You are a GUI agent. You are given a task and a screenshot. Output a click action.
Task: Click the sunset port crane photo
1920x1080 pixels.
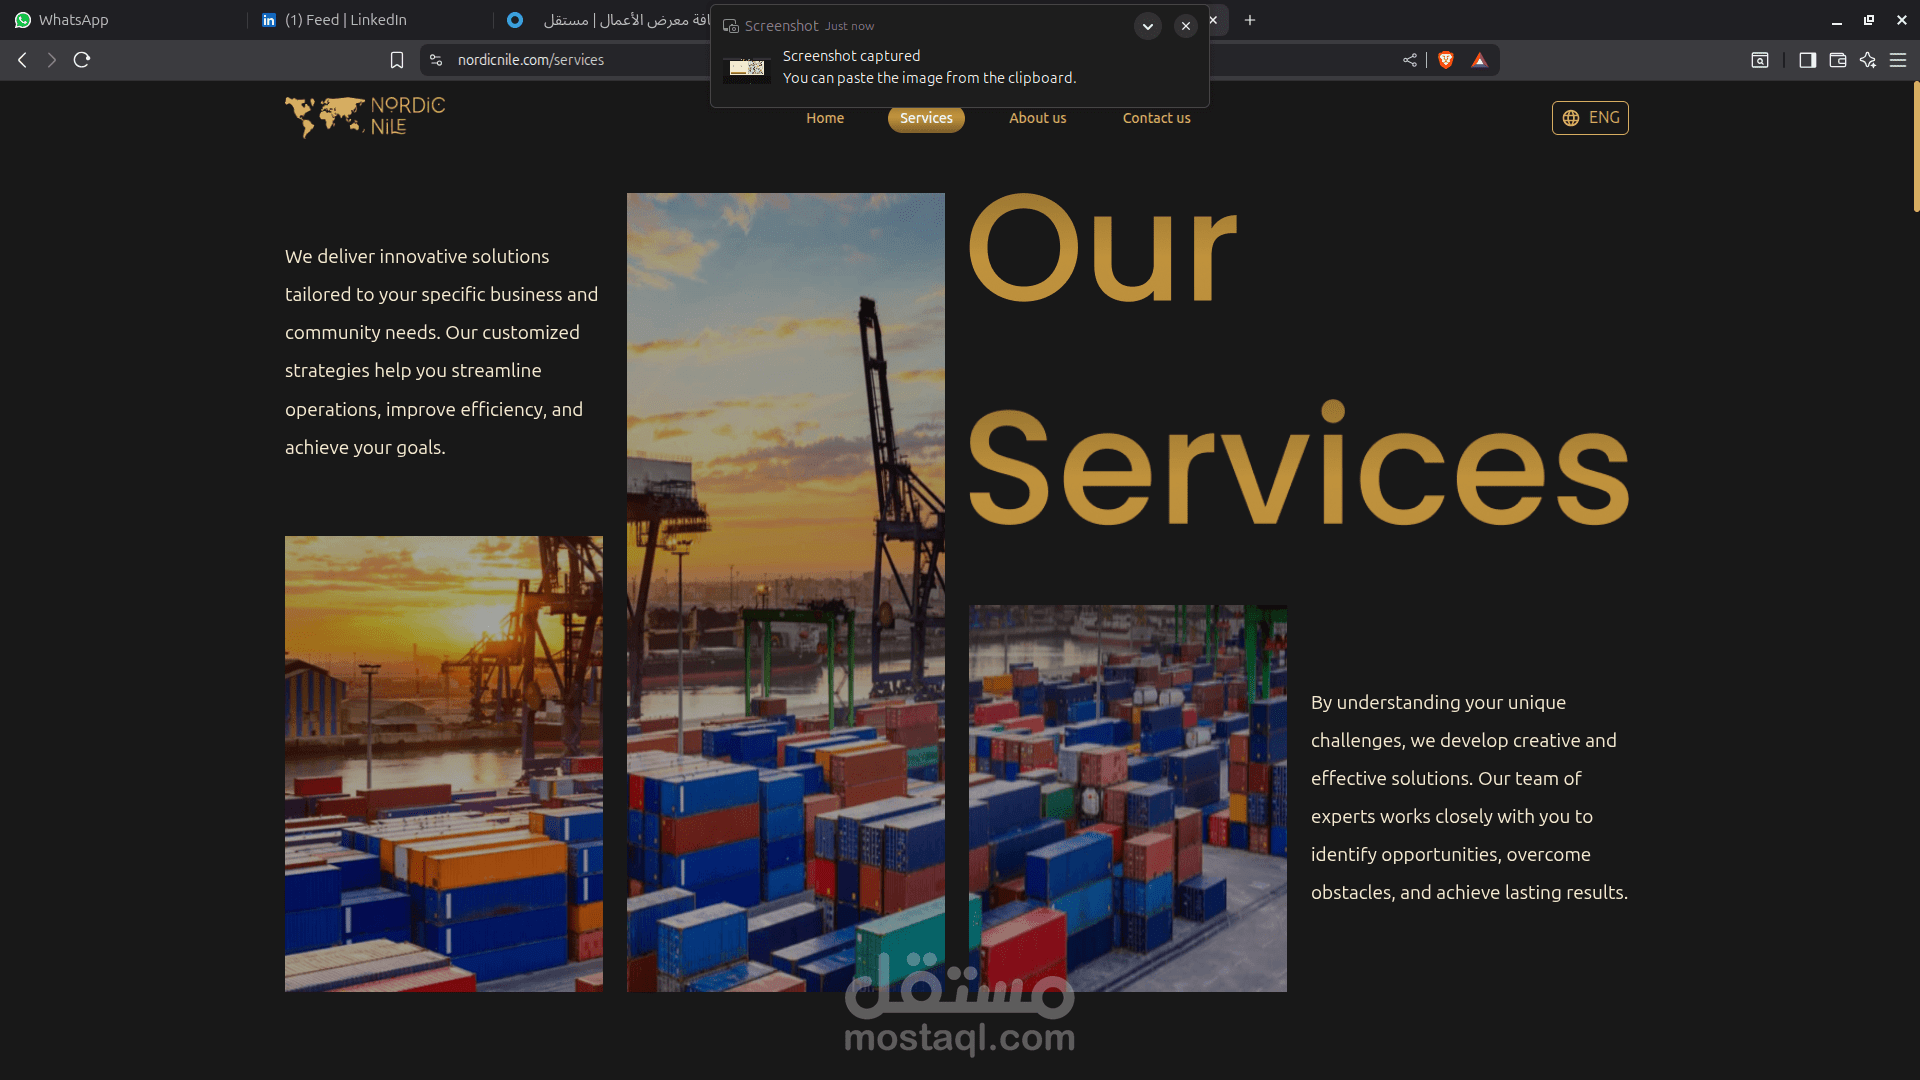point(444,764)
